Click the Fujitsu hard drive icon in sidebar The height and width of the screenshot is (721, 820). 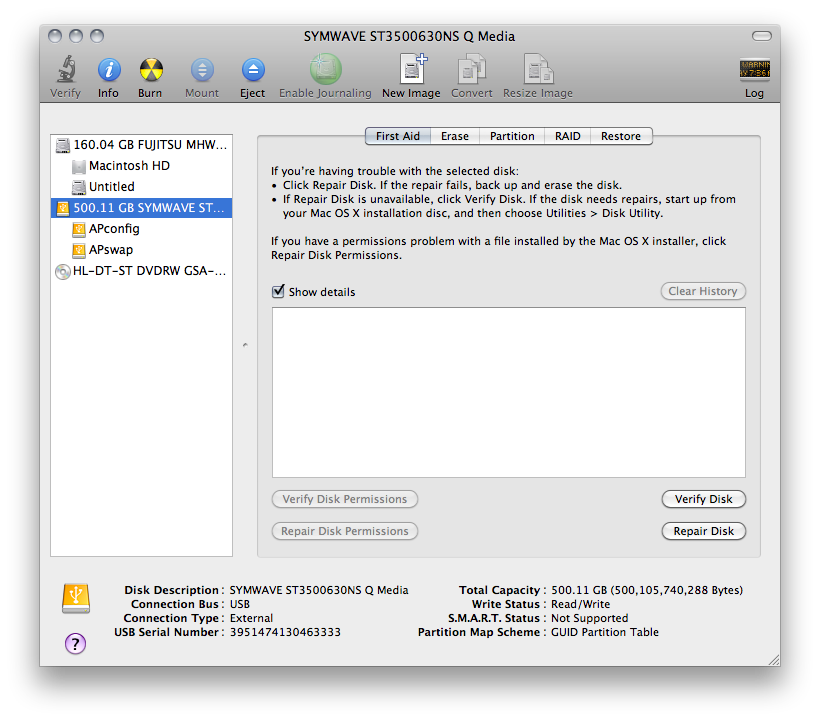tap(63, 145)
